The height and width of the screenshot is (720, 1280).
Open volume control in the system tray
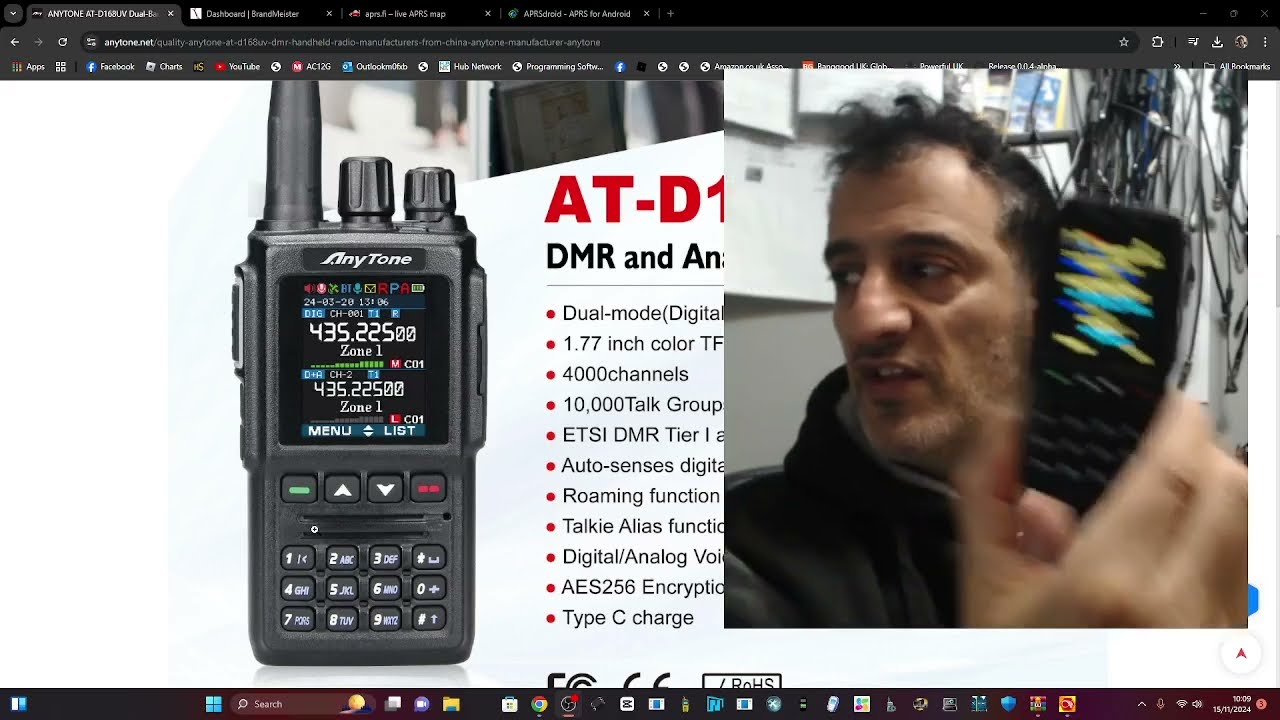coord(1198,704)
